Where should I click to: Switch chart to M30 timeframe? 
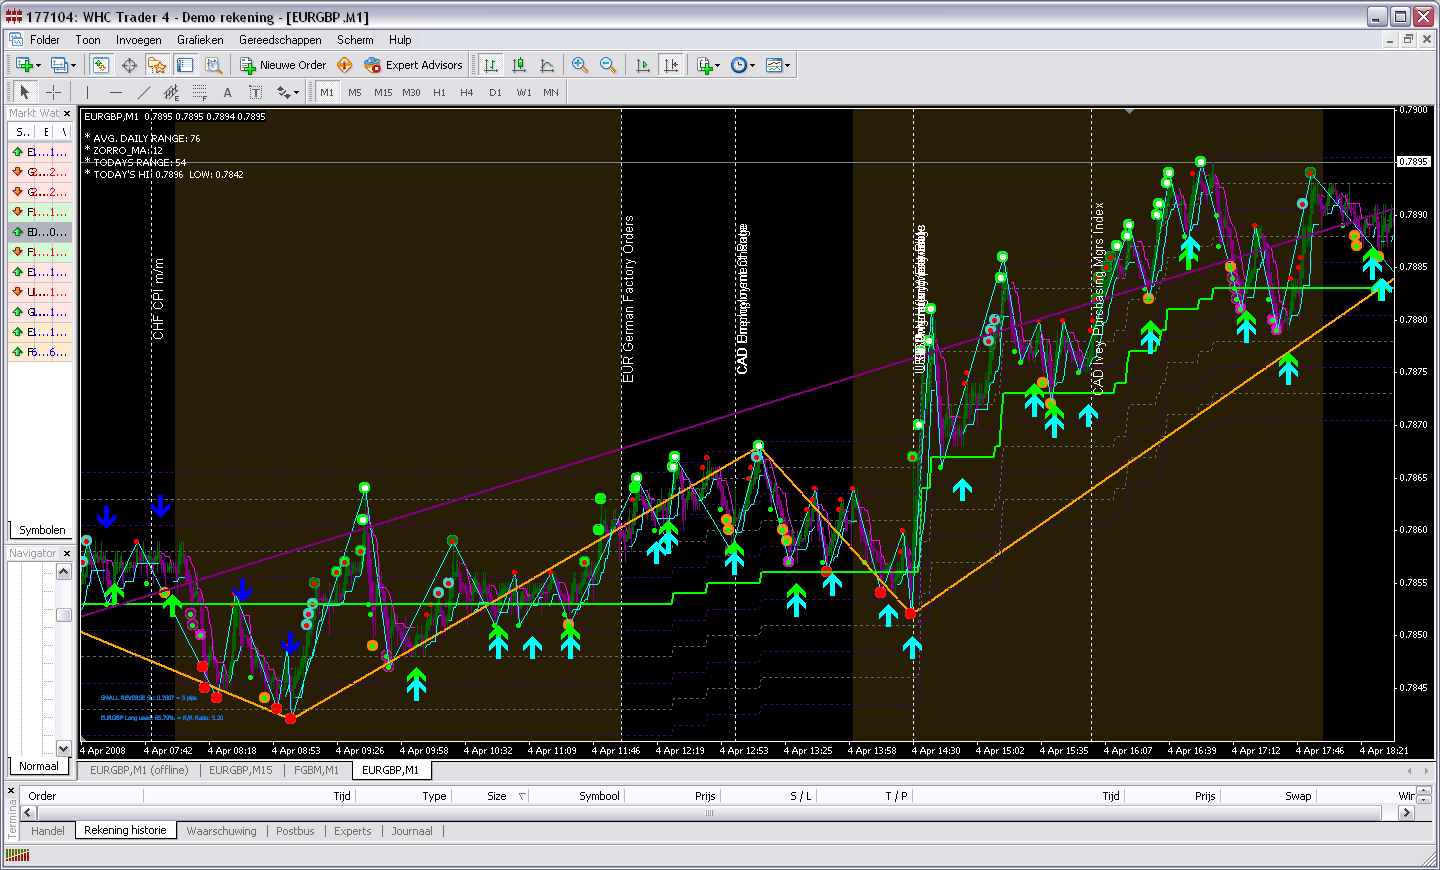(x=411, y=92)
